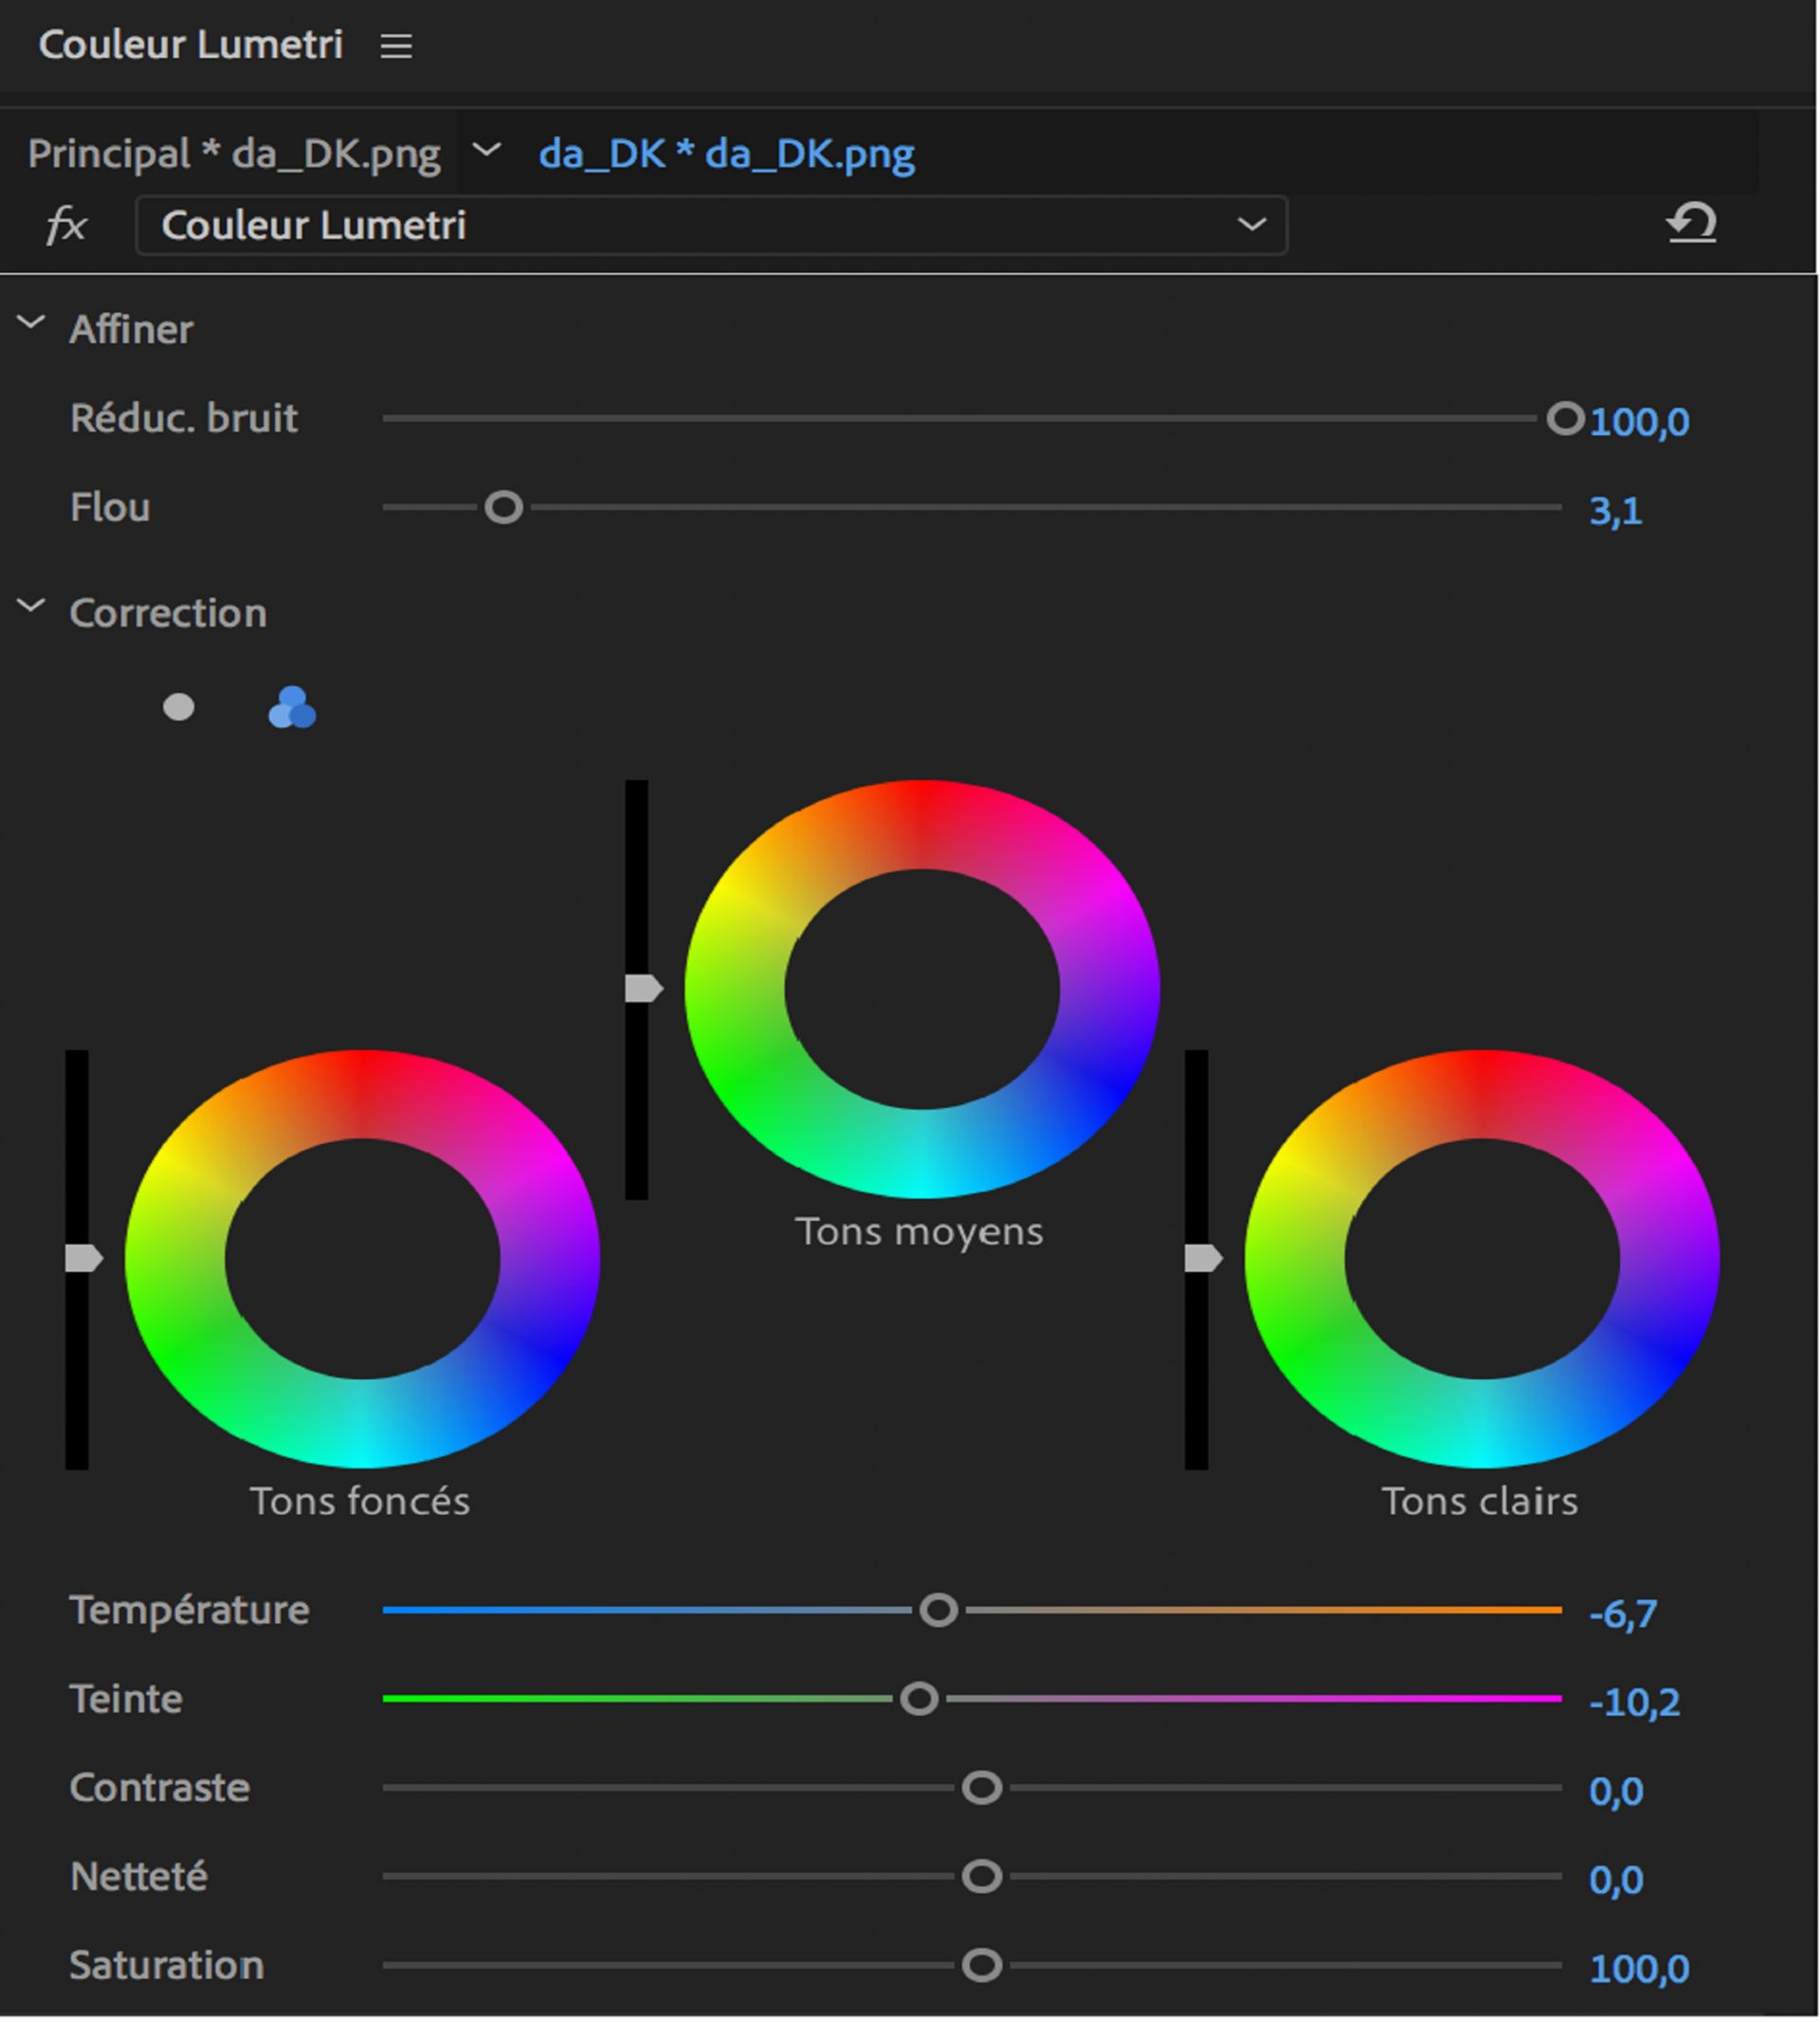Select the da_DK * da_DK.png tab

pyautogui.click(x=726, y=154)
